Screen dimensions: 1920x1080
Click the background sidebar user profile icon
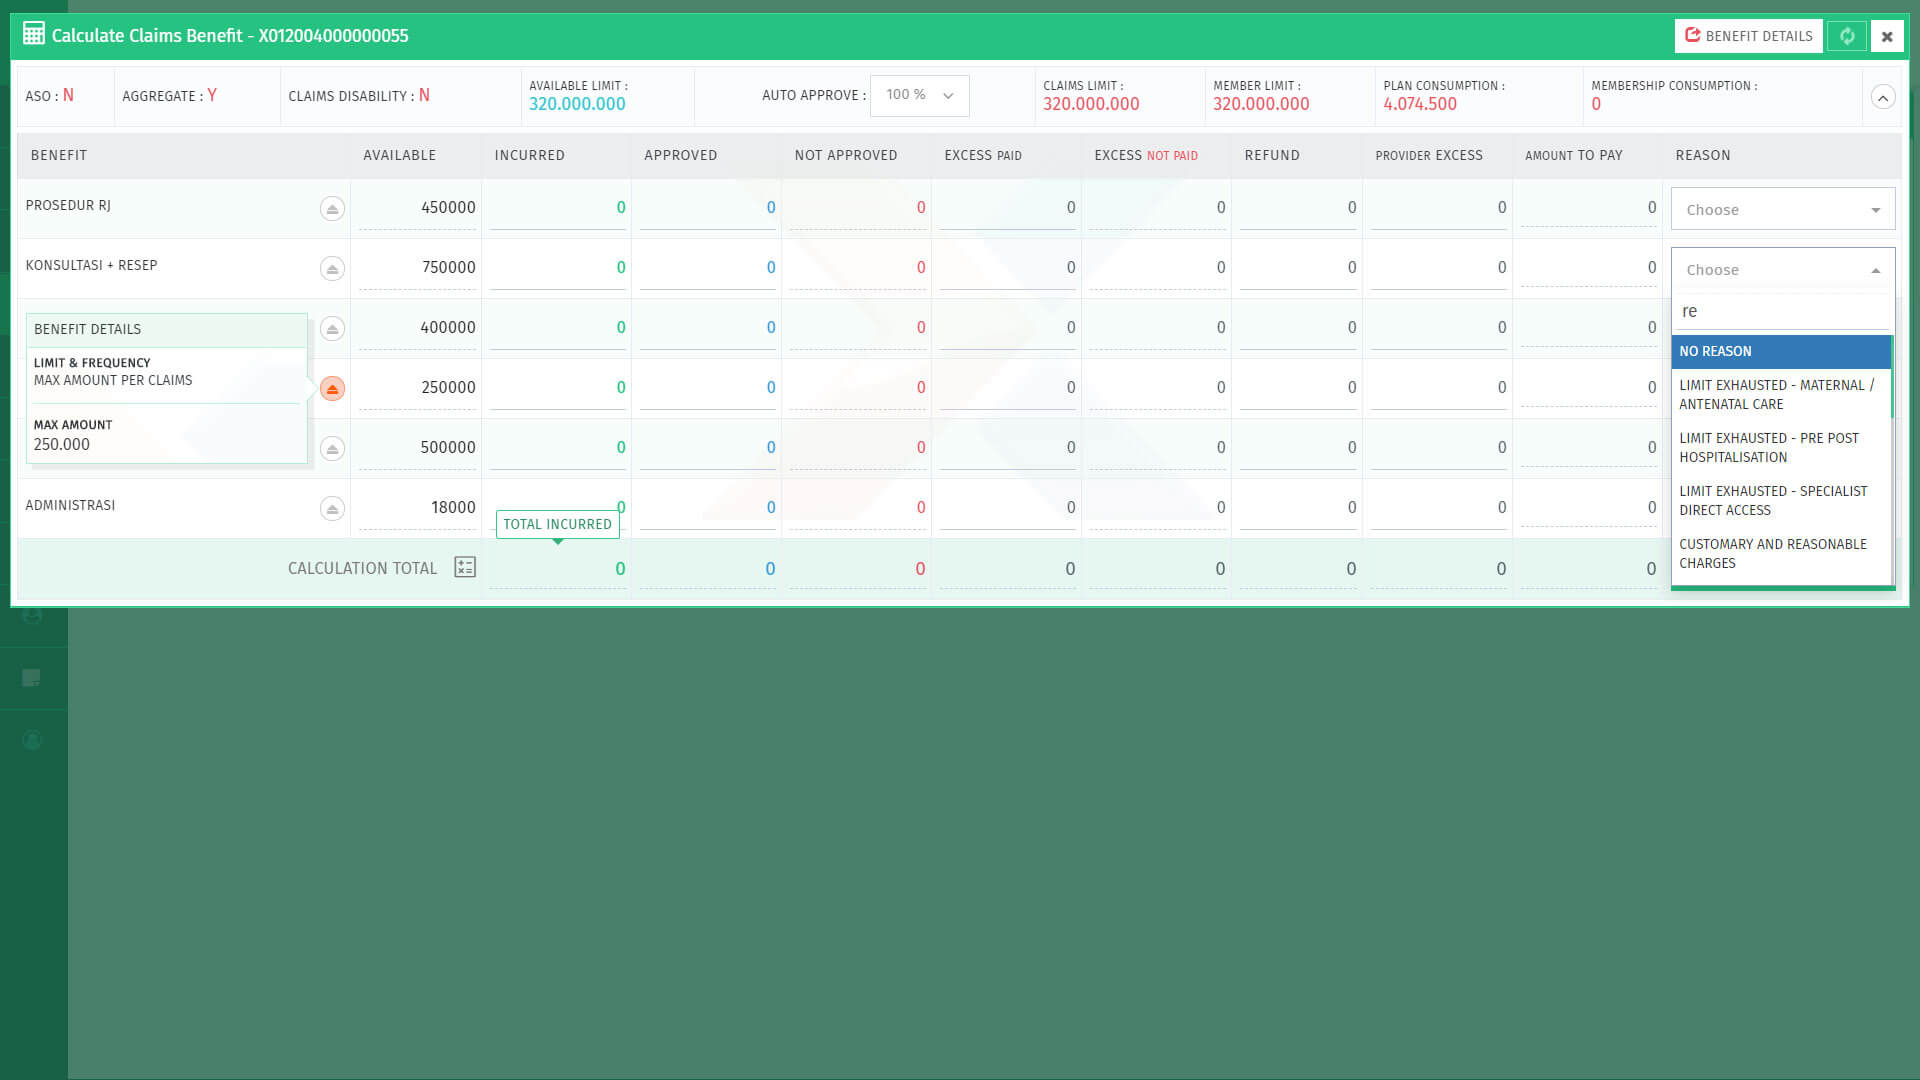coord(32,740)
